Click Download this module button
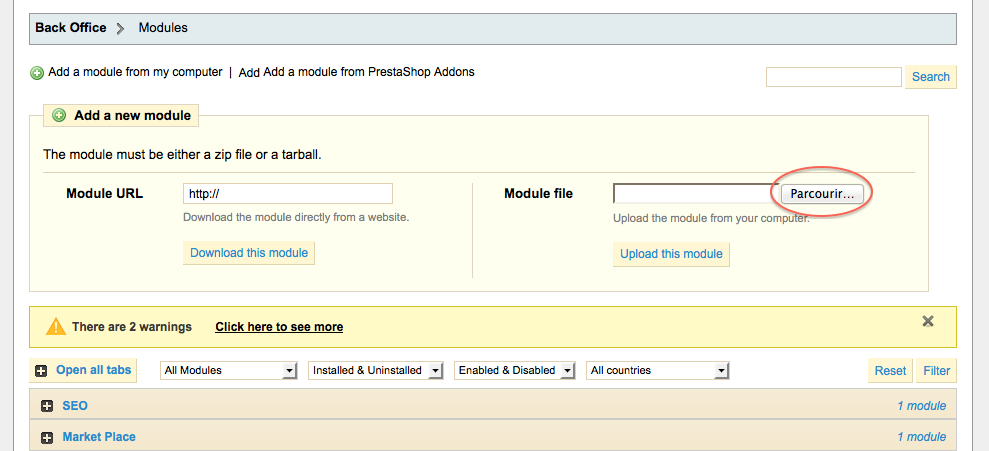 [249, 253]
